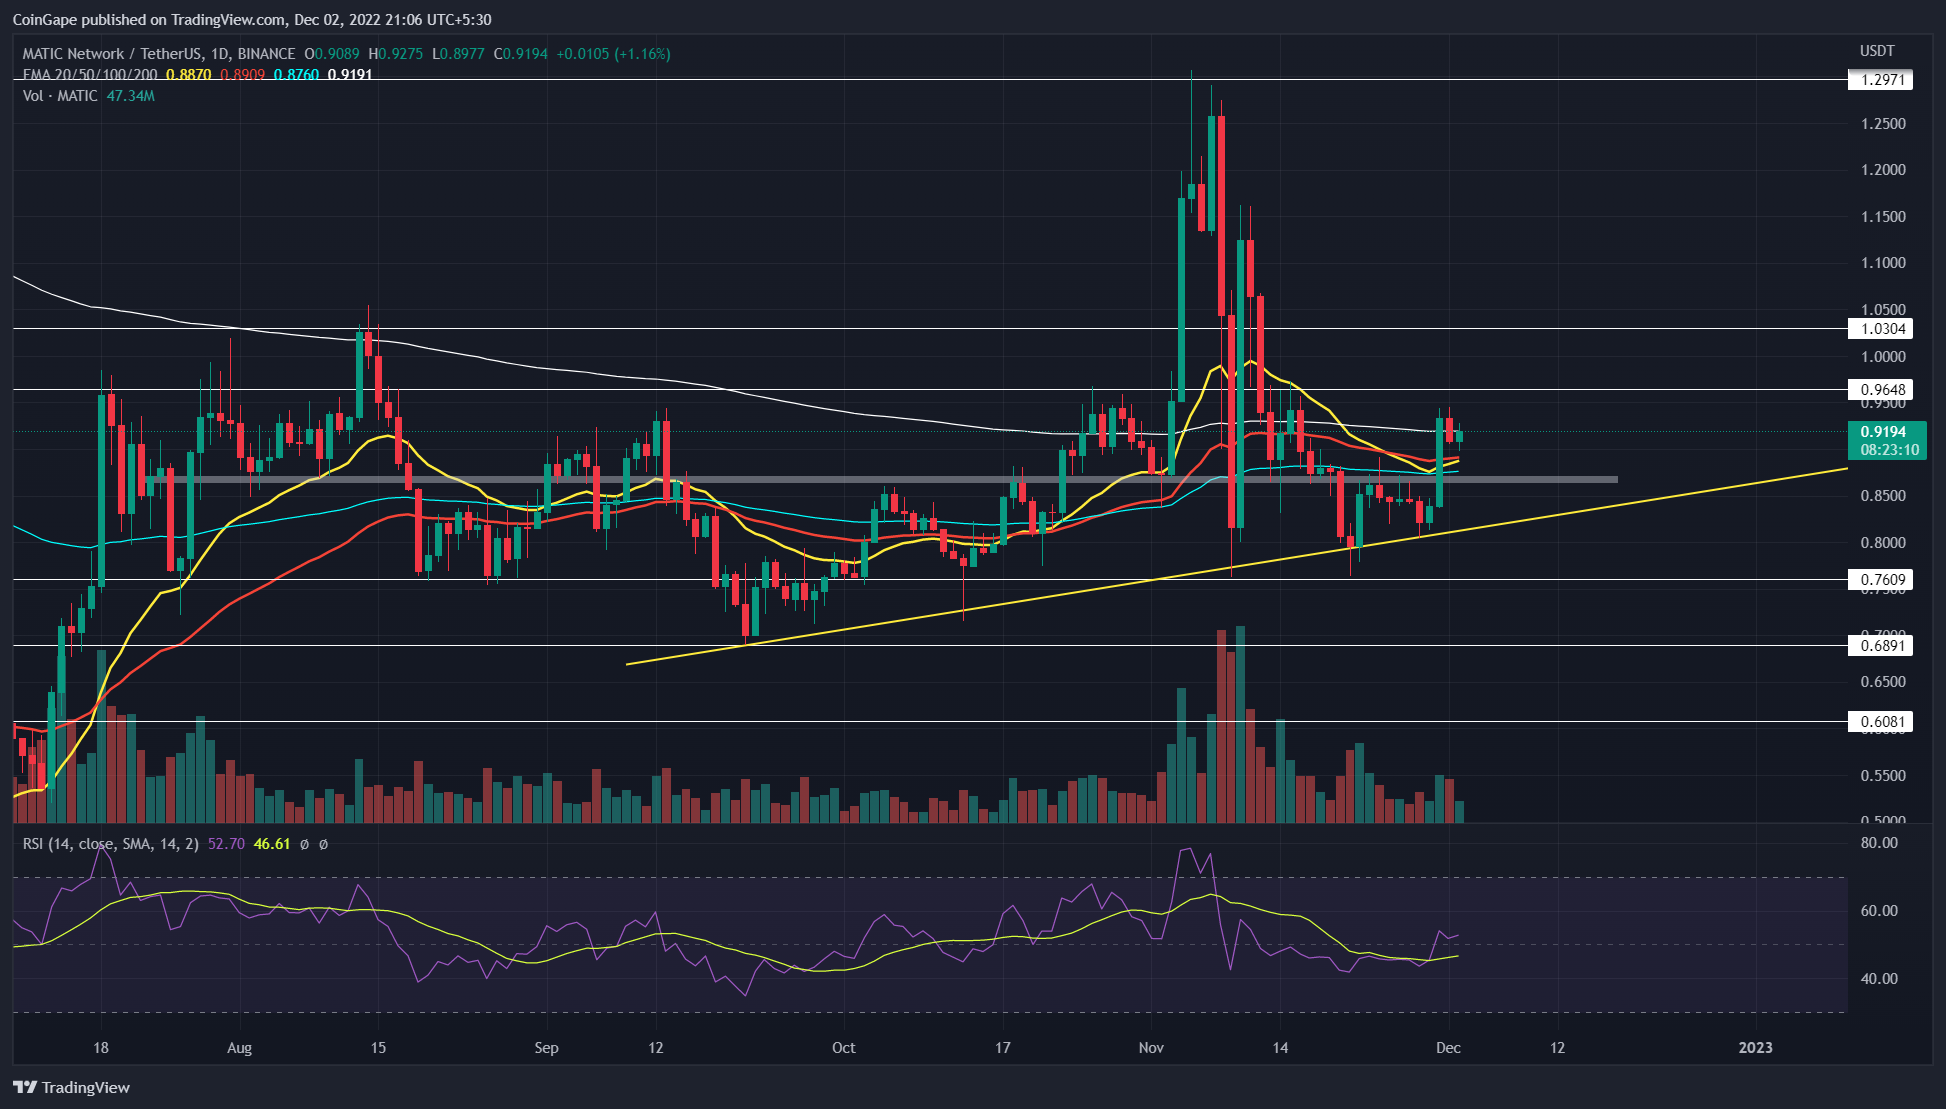Screen dimensions: 1946x1109
Task: Click the USDT currency label on price axis
Action: click(x=1877, y=51)
